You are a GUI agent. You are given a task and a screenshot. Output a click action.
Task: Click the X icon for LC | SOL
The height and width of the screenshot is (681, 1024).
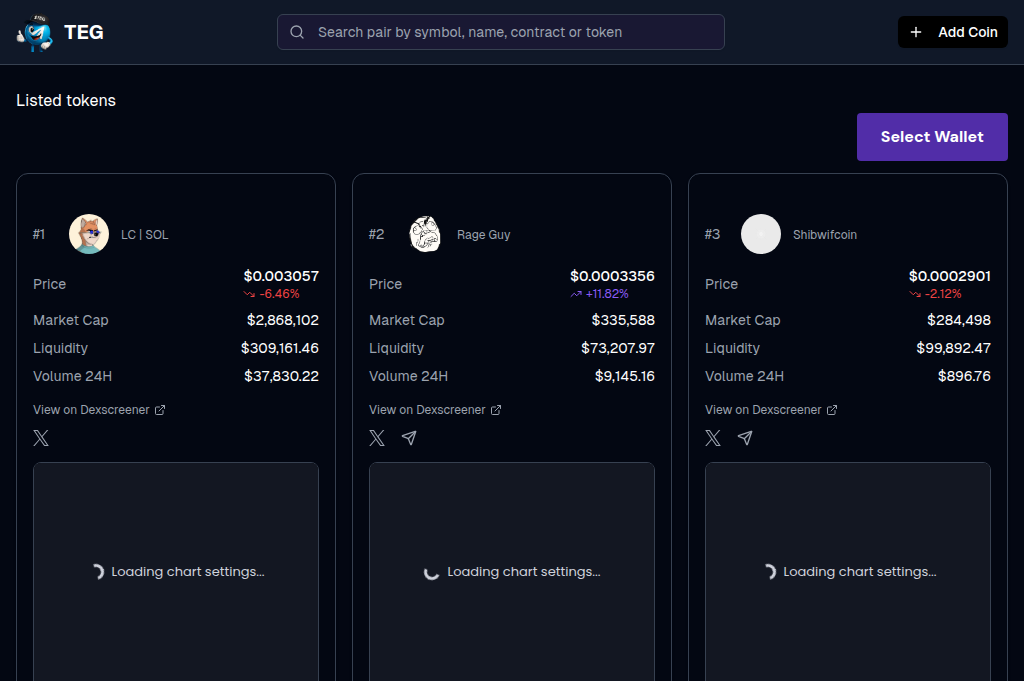pos(41,438)
